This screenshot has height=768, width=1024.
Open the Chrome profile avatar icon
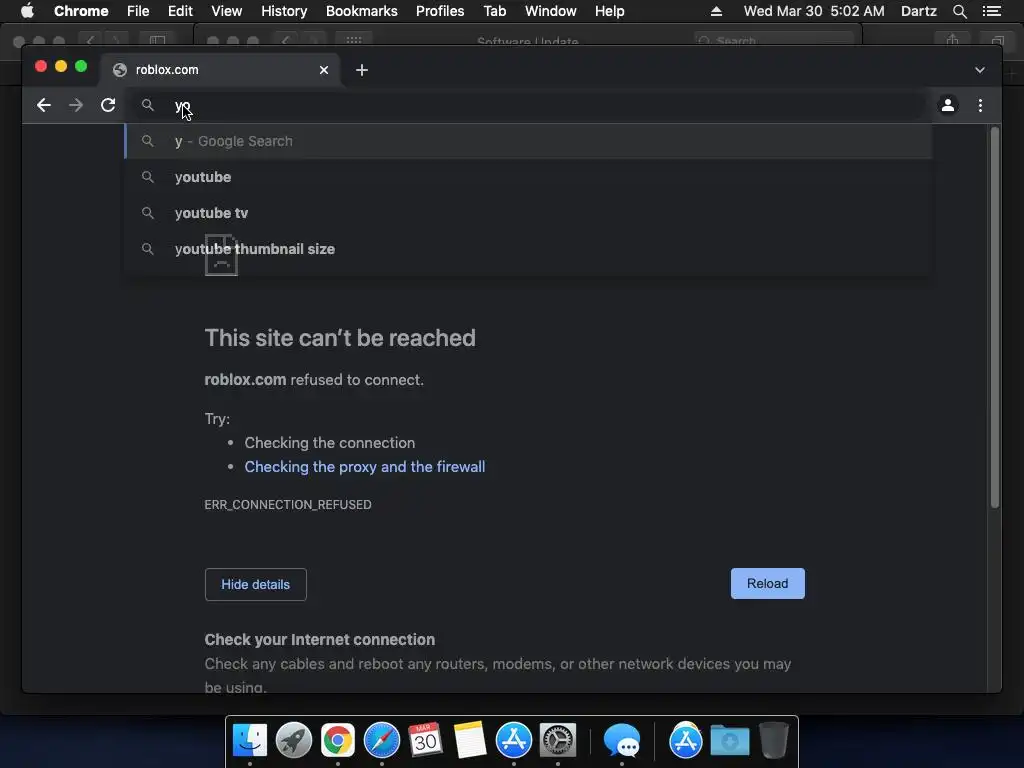click(x=948, y=105)
